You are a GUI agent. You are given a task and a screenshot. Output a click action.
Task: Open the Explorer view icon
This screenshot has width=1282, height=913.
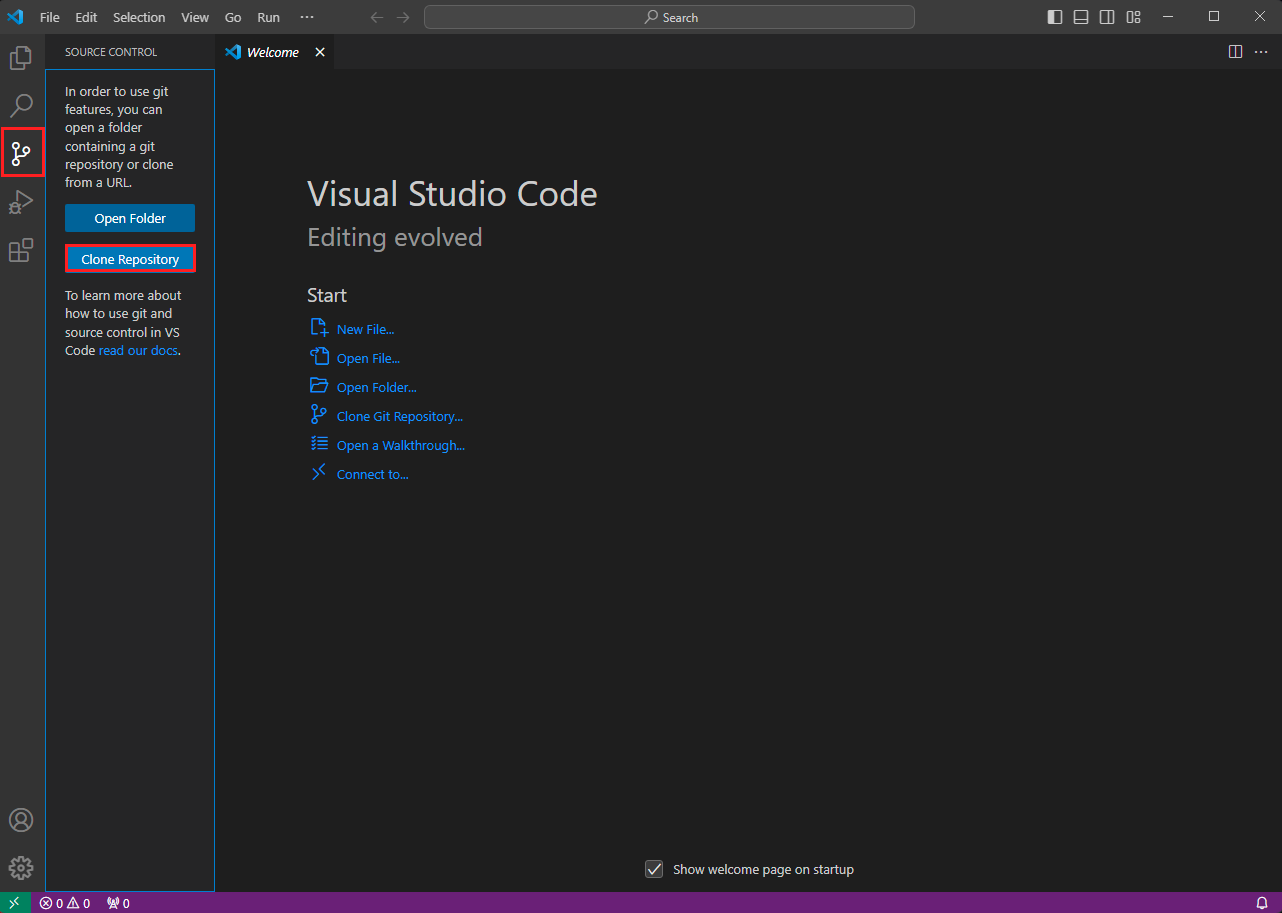tap(21, 57)
